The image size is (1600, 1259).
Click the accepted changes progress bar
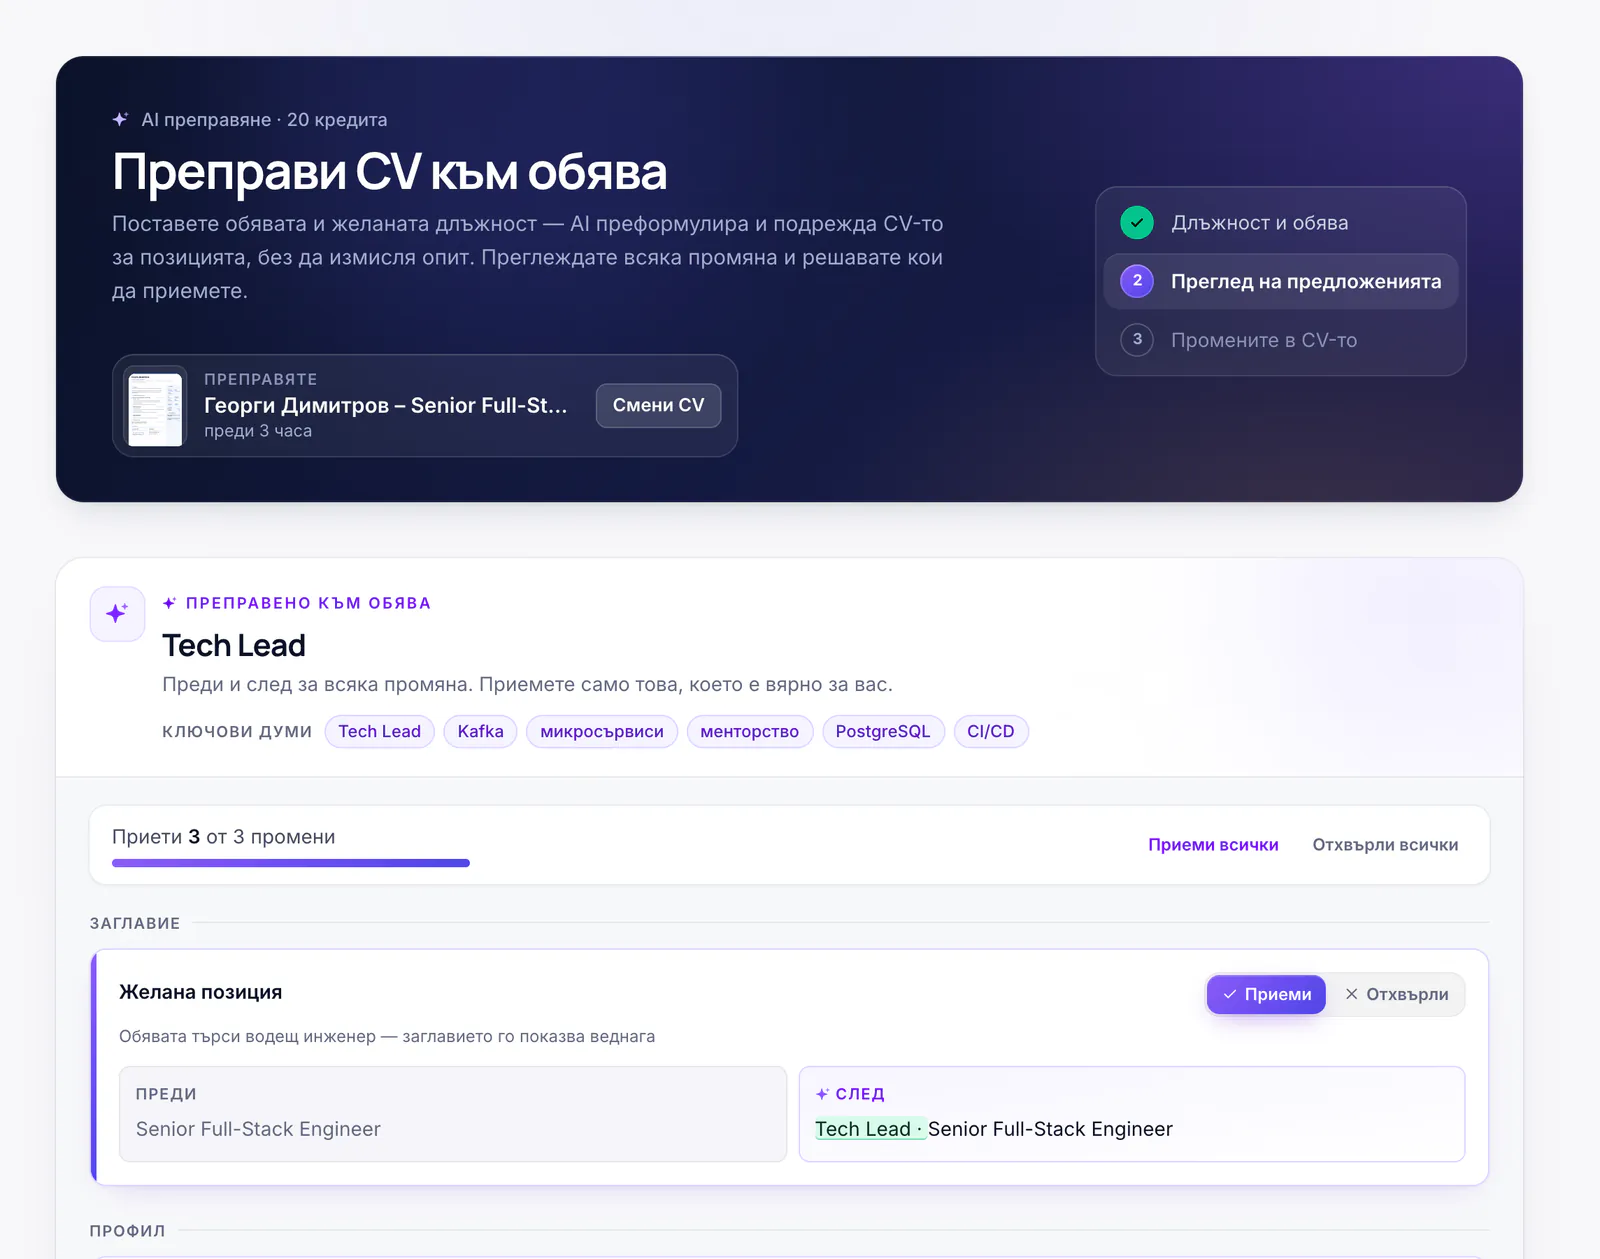pyautogui.click(x=291, y=863)
